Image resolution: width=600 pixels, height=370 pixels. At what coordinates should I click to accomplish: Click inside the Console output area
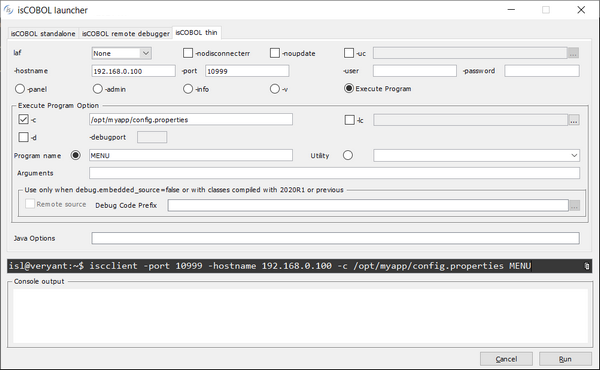point(300,316)
